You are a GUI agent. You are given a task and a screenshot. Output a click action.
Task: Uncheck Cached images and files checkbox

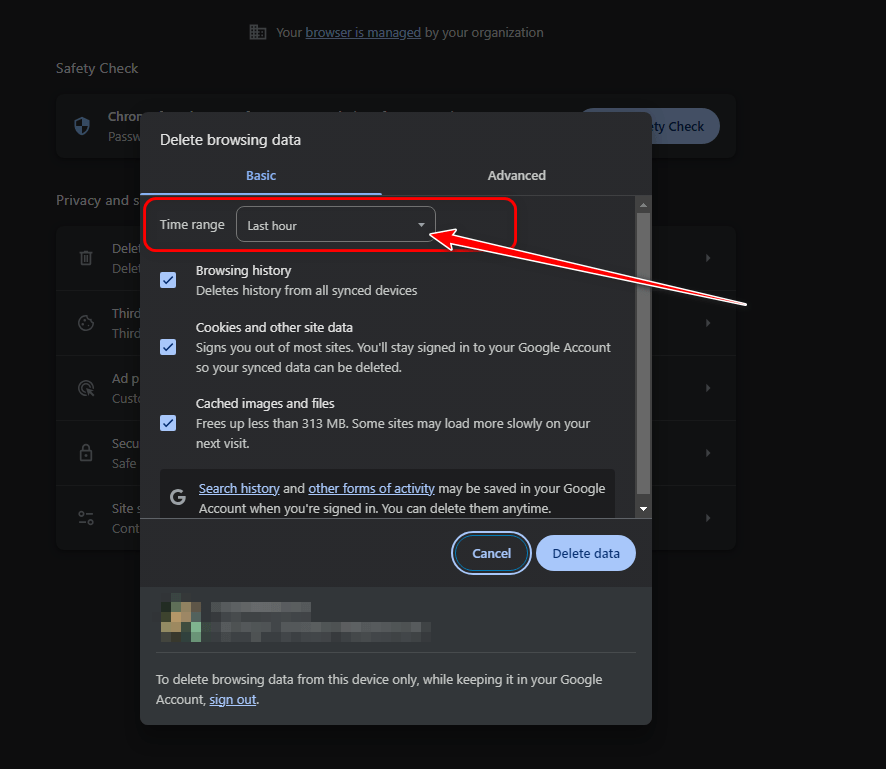168,423
